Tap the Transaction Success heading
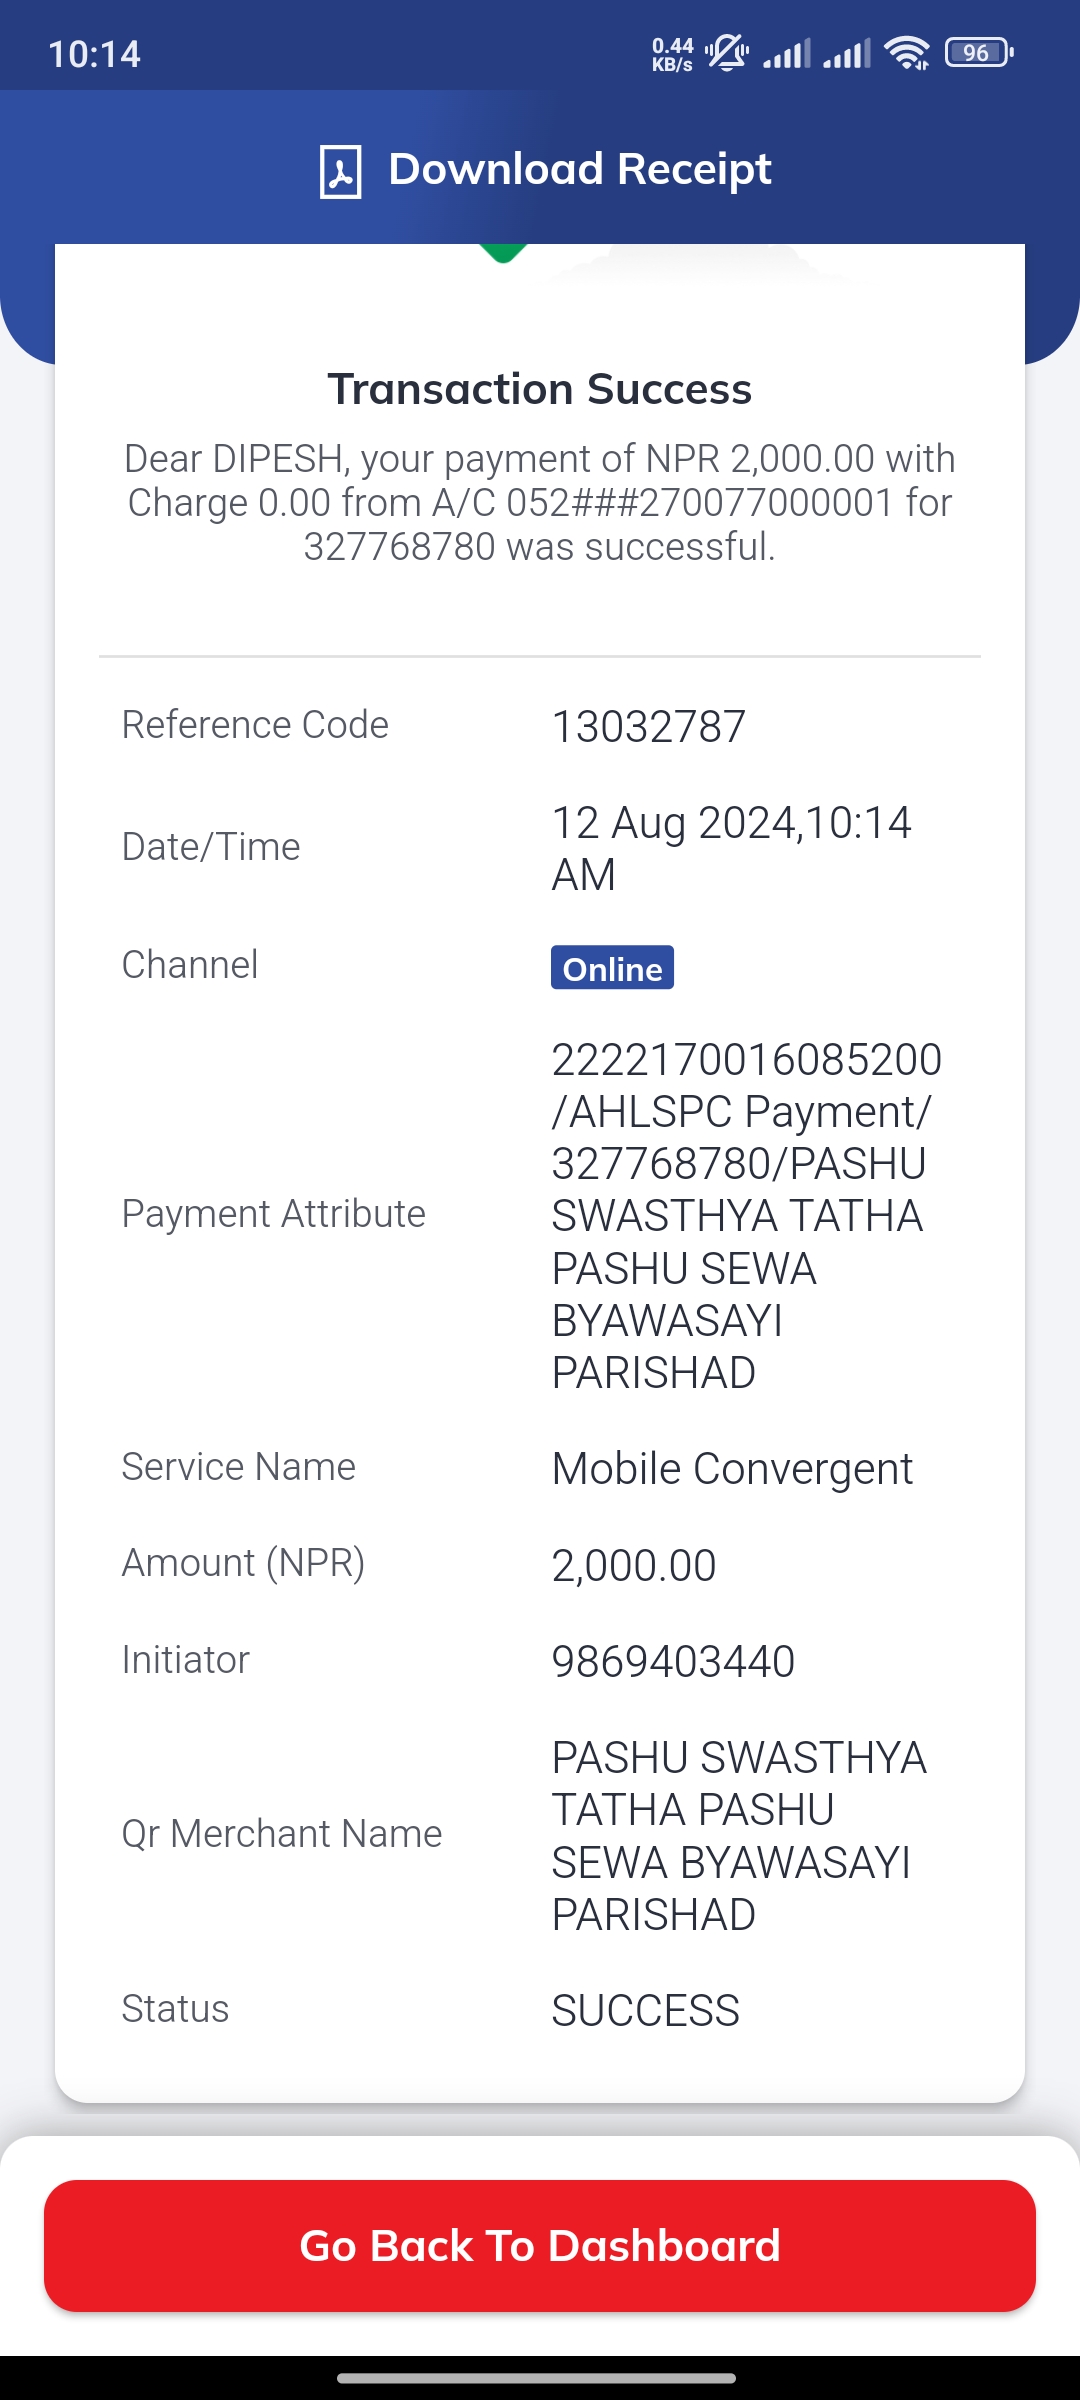Image resolution: width=1080 pixels, height=2400 pixels. (x=540, y=389)
